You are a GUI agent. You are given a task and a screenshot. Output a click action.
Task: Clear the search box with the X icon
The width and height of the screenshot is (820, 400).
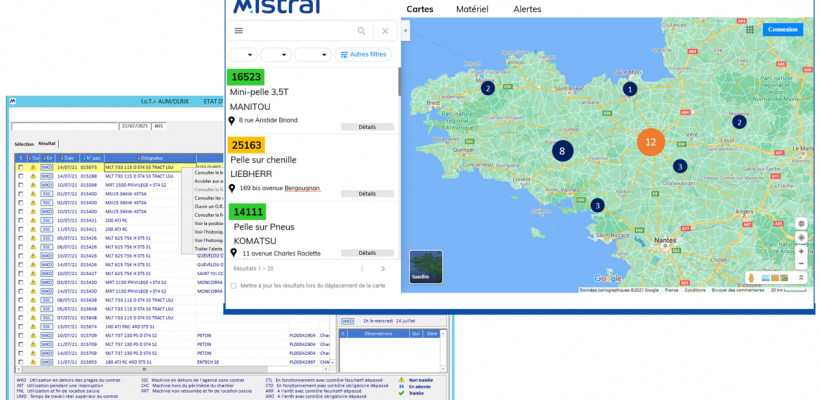(x=385, y=31)
